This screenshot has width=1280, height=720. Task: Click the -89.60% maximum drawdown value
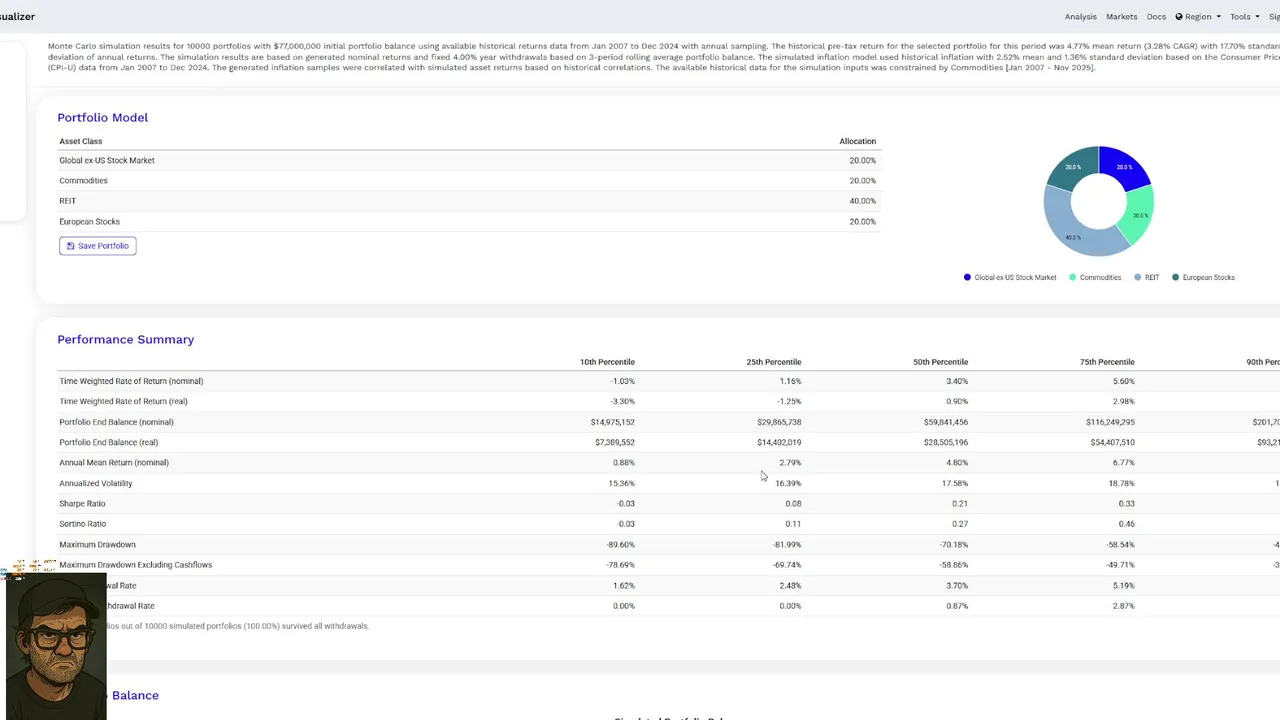click(x=620, y=545)
